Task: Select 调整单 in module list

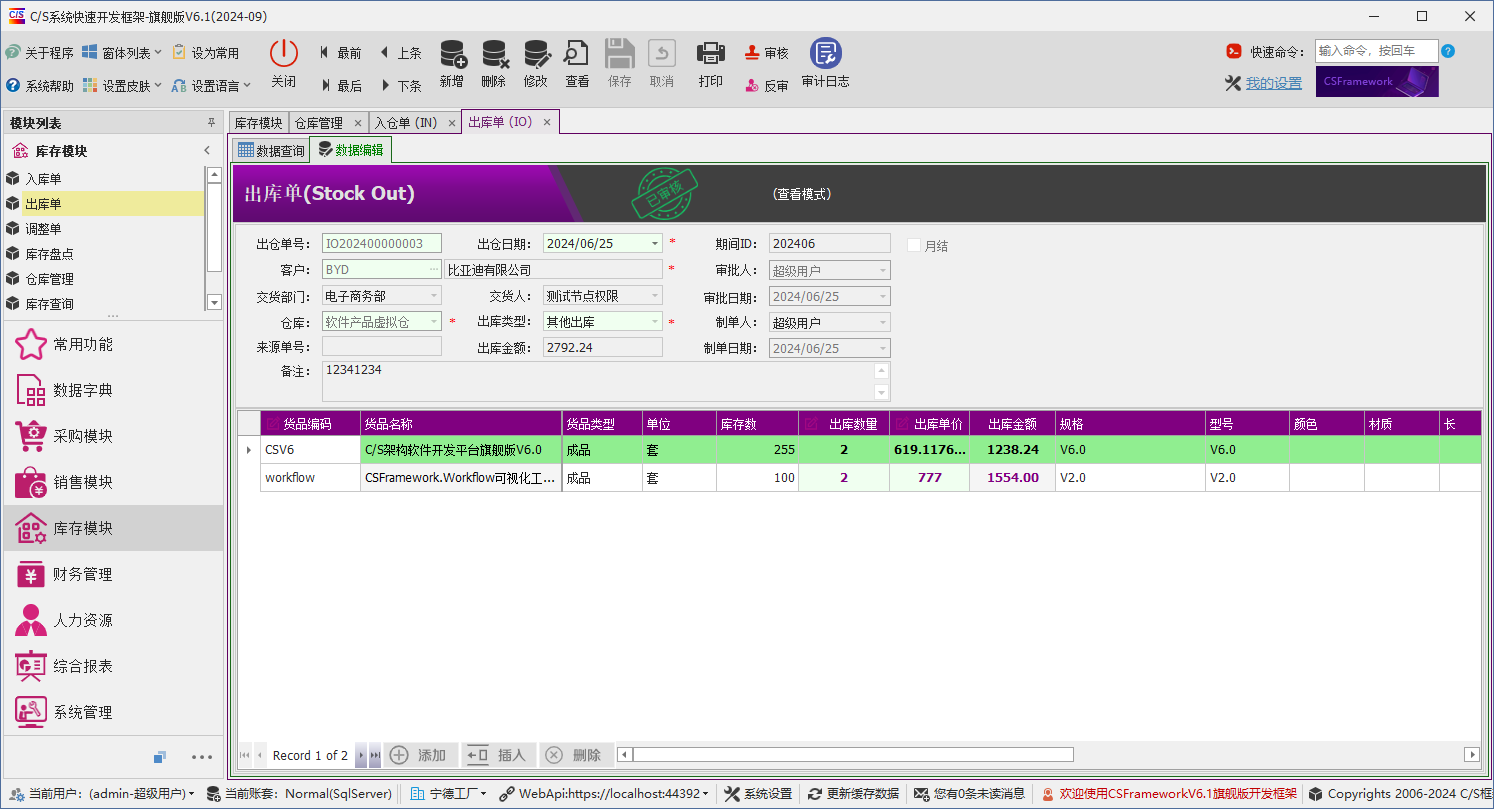Action: pyautogui.click(x=103, y=229)
